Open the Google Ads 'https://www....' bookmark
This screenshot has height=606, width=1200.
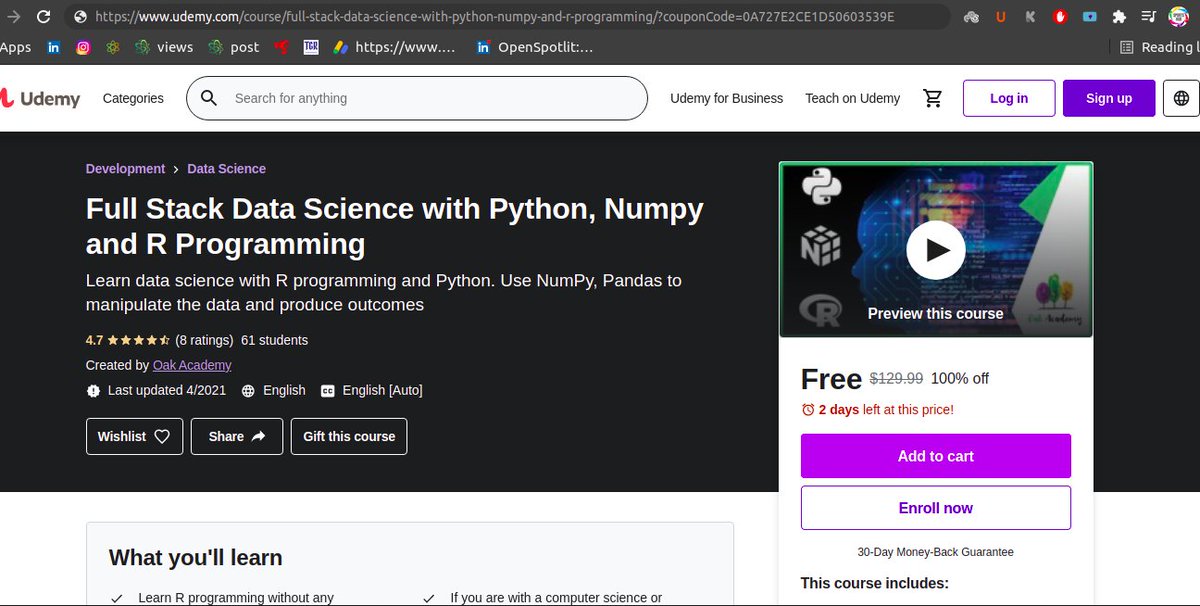[394, 47]
